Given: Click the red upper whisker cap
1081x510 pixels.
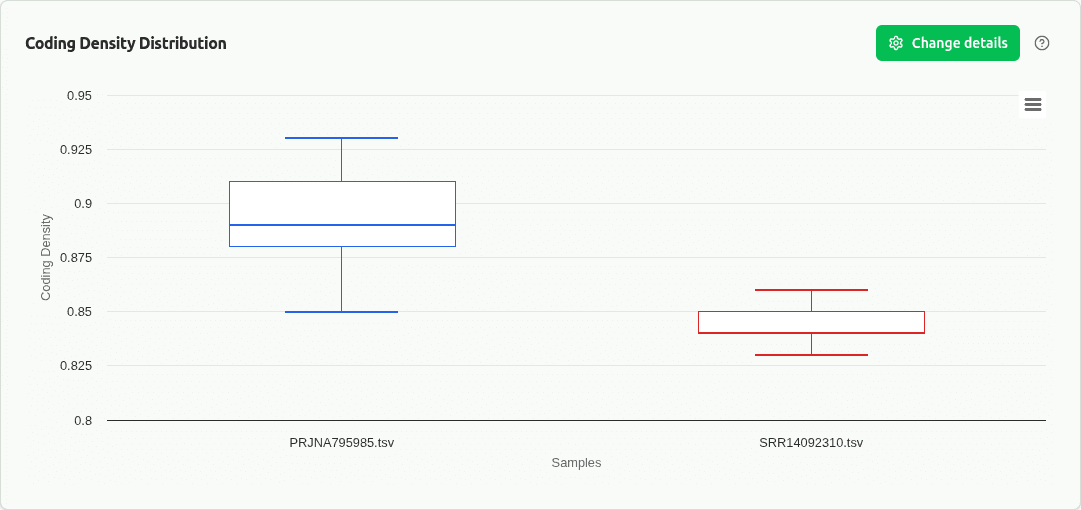Looking at the screenshot, I should coord(811,290).
